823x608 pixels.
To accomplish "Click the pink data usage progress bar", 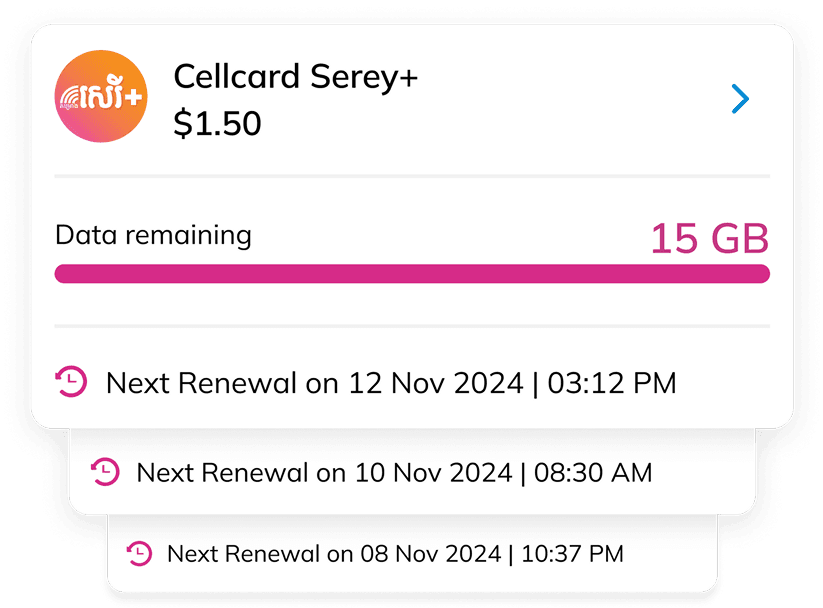I will click(x=411, y=274).
